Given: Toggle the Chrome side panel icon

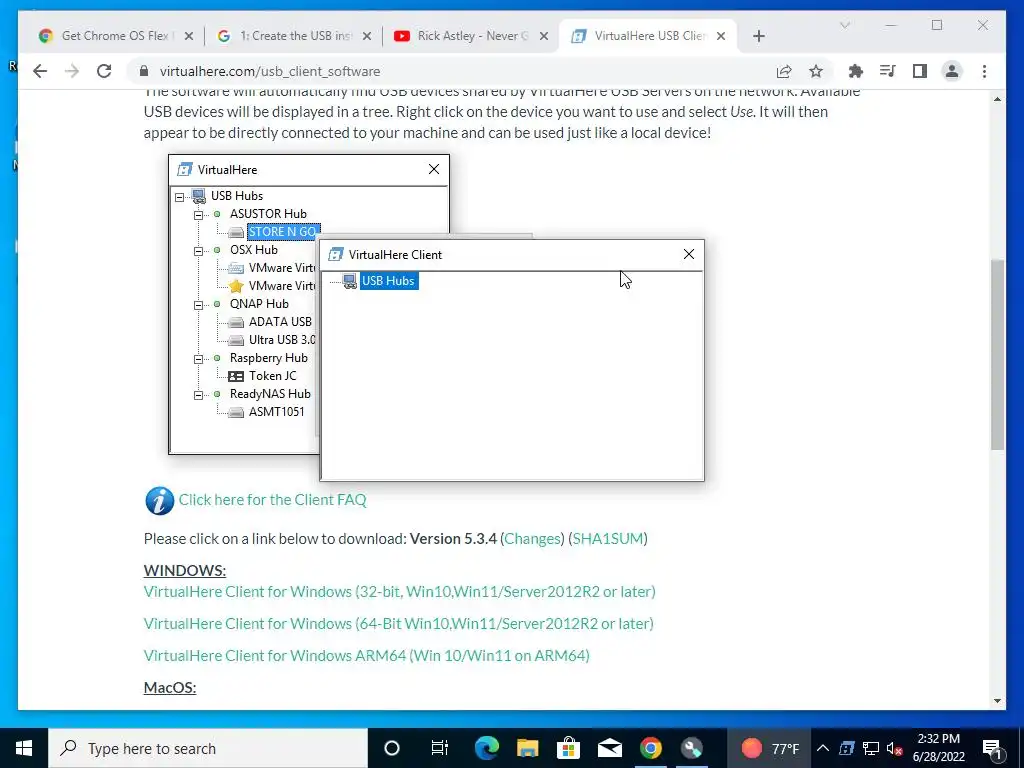Looking at the screenshot, I should 920,71.
